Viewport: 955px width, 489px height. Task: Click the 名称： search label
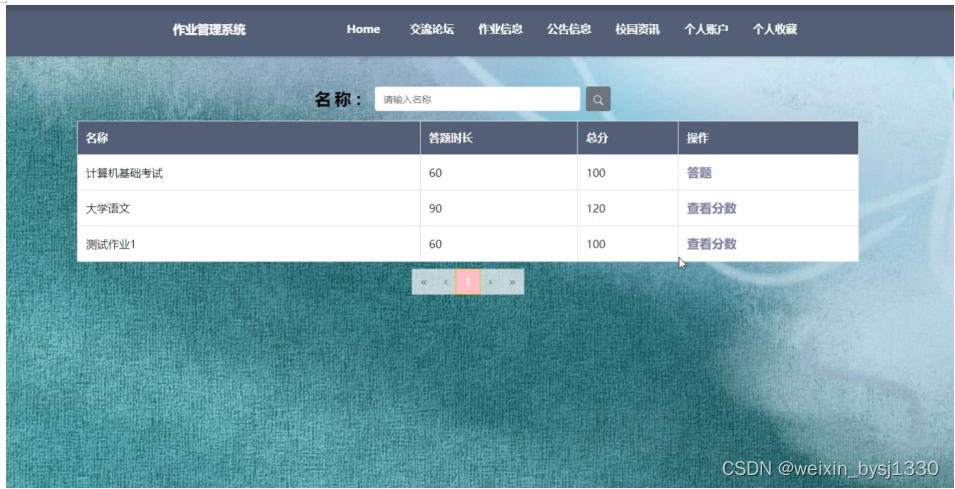(x=339, y=99)
